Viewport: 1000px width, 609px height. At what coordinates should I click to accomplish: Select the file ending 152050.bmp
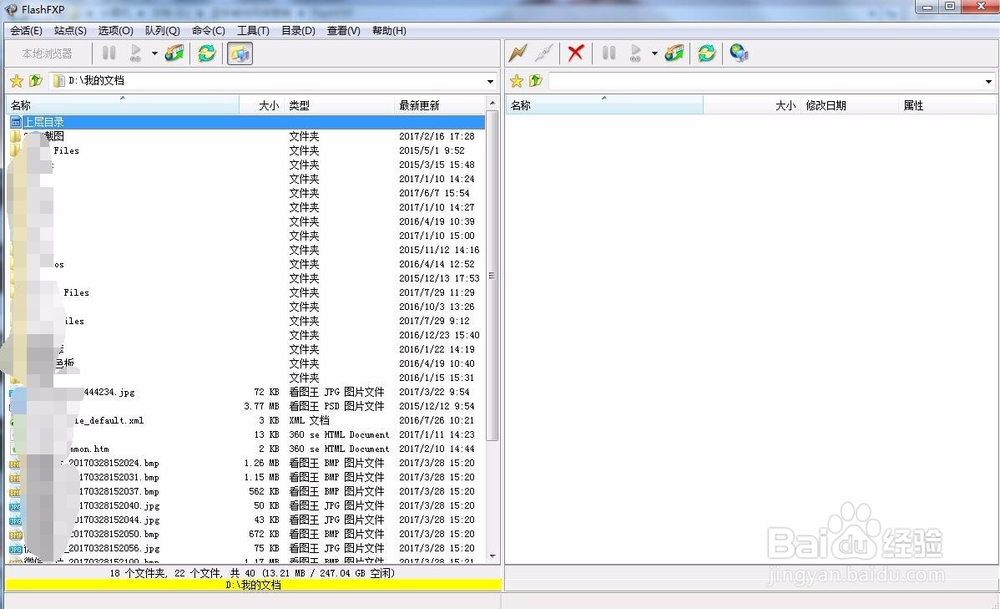click(x=246, y=534)
